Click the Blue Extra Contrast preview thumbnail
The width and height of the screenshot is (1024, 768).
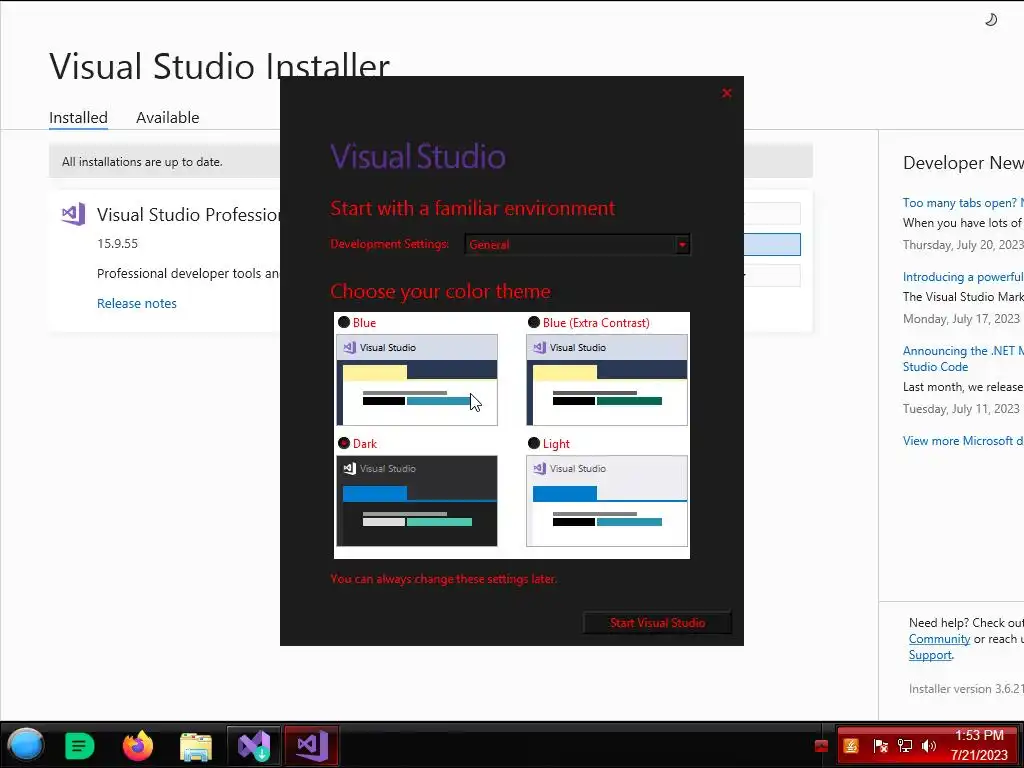coord(607,380)
